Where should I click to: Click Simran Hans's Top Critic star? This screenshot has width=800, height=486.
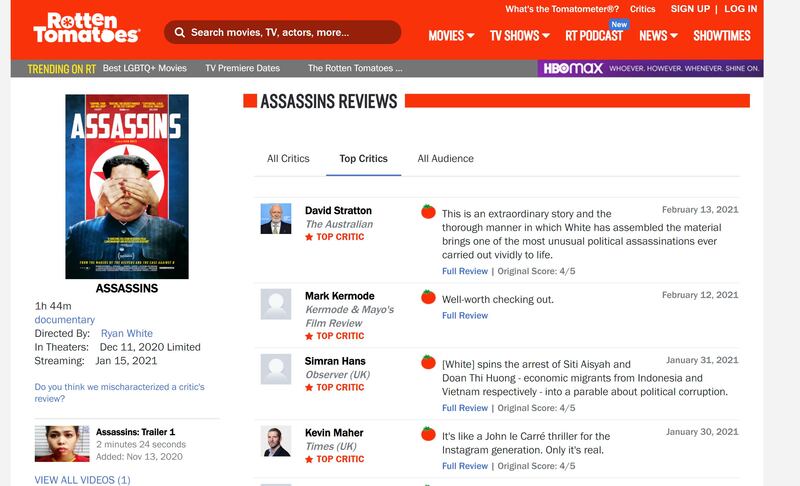tap(309, 388)
